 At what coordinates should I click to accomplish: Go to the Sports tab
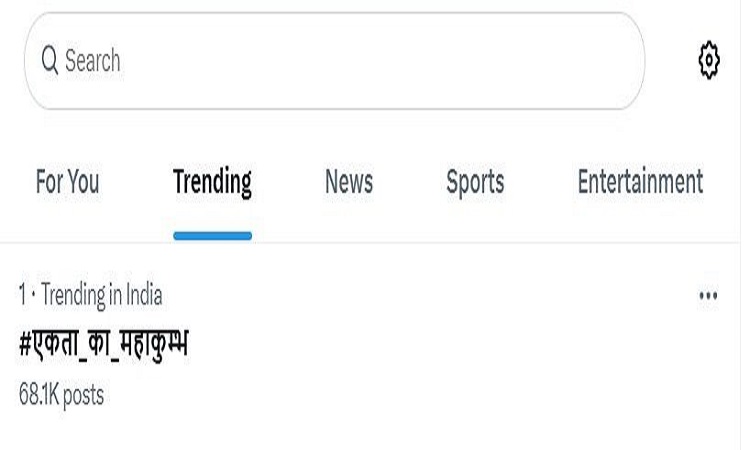tap(475, 183)
